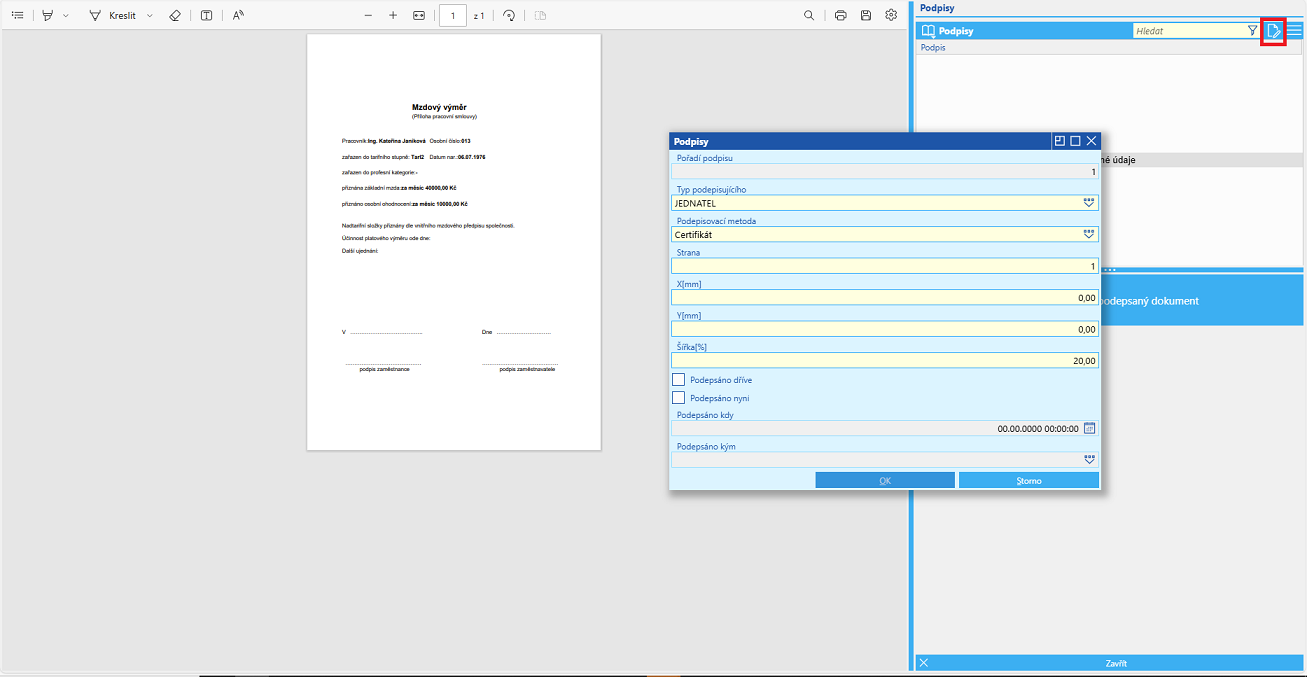Click the pin icon in Podpisy dialog title
This screenshot has width=1307, height=677.
point(1060,142)
